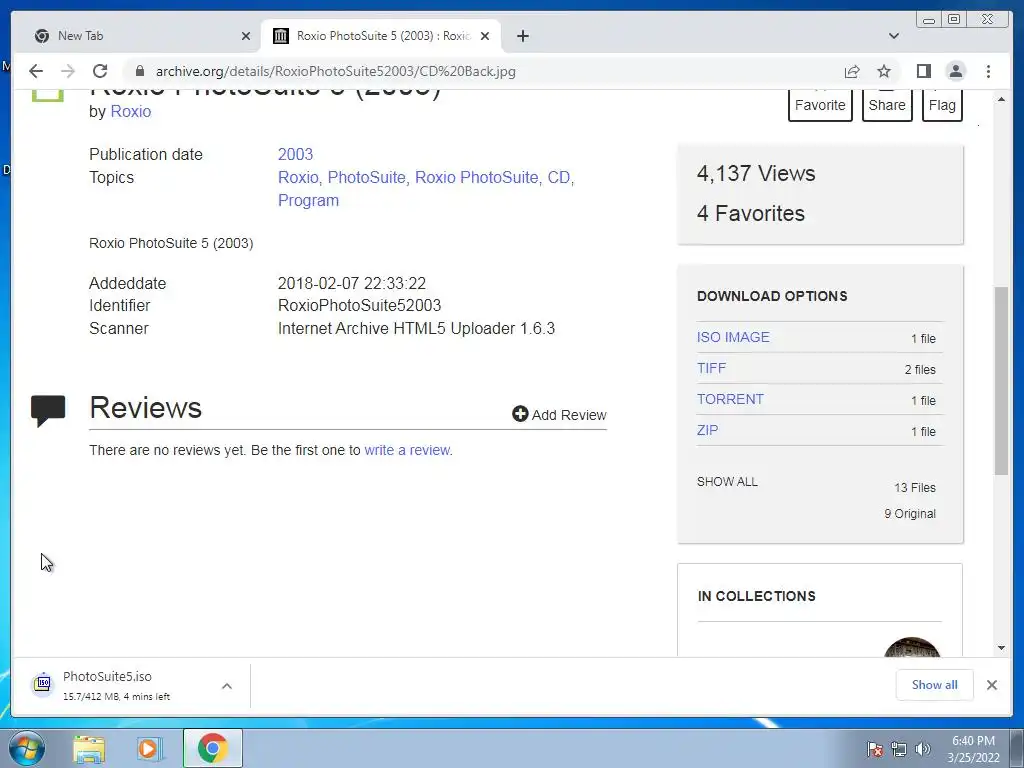Expand PhotoSuite5.iso download options chevron
Screen dimensions: 1024x768
(227, 686)
